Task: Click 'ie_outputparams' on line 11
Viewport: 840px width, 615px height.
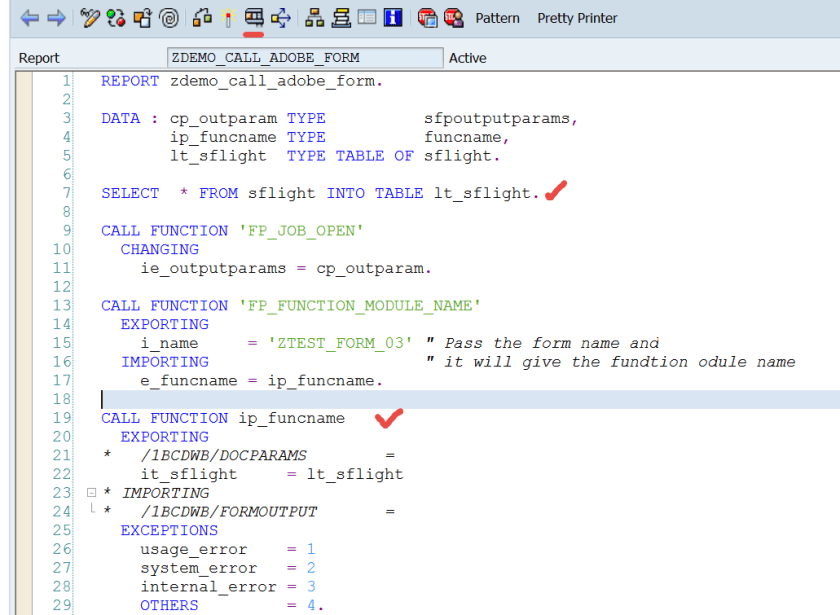Action: point(213,268)
